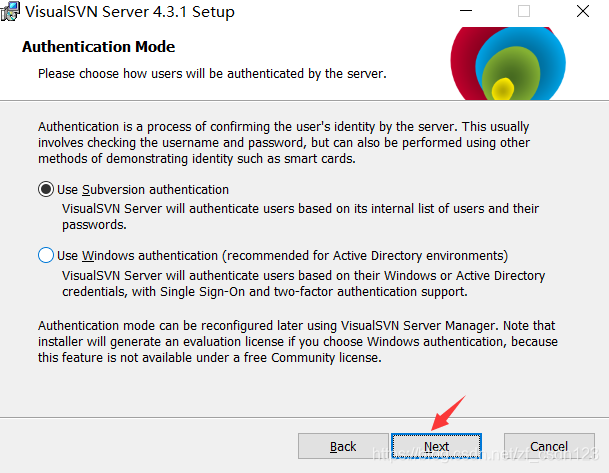The width and height of the screenshot is (609, 473).
Task: Click 'VisualSVN Server 4.3.1 Setup' window title
Action: [130, 12]
